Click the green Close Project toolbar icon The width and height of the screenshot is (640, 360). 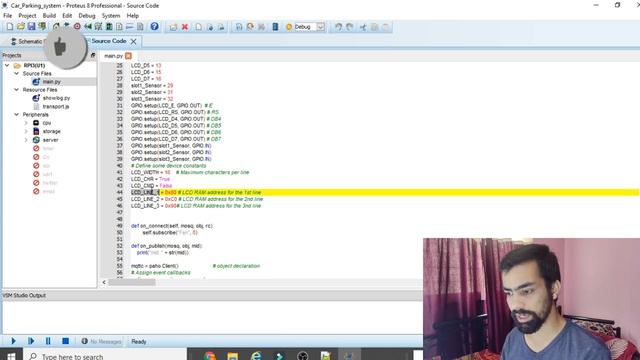point(42,27)
